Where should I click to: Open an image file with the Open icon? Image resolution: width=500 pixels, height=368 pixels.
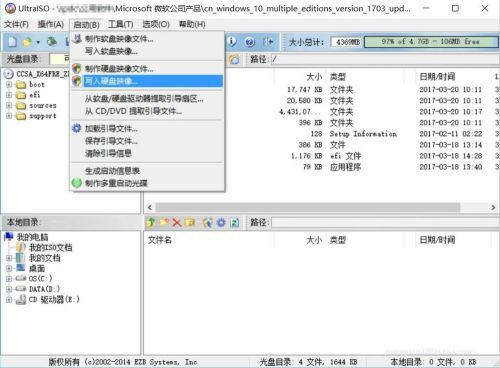click(27, 42)
